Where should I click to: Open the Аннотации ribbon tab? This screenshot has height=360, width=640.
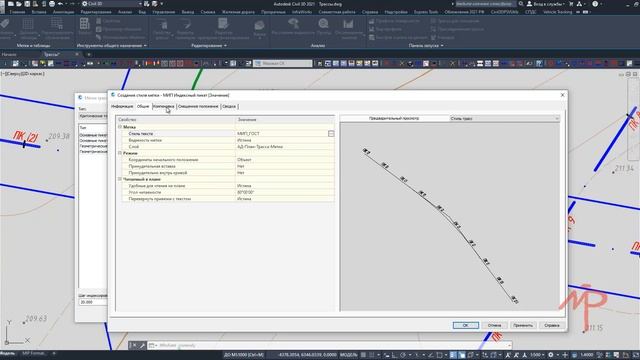point(64,12)
